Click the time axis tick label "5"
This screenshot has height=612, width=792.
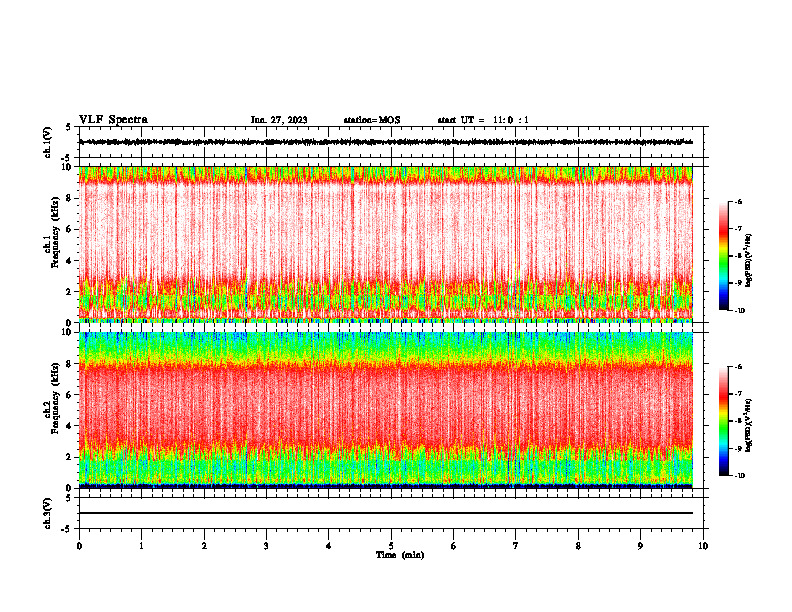coord(391,546)
